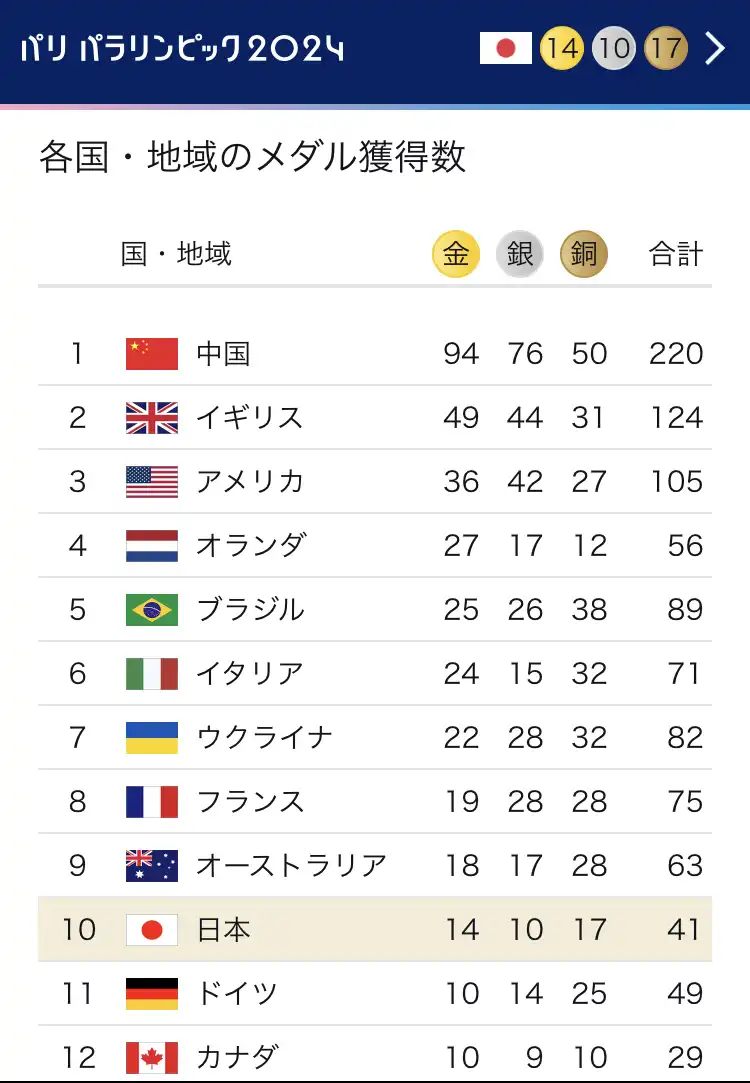Click the 銅 bronze column header icon
The image size is (750, 1083).
click(x=584, y=254)
